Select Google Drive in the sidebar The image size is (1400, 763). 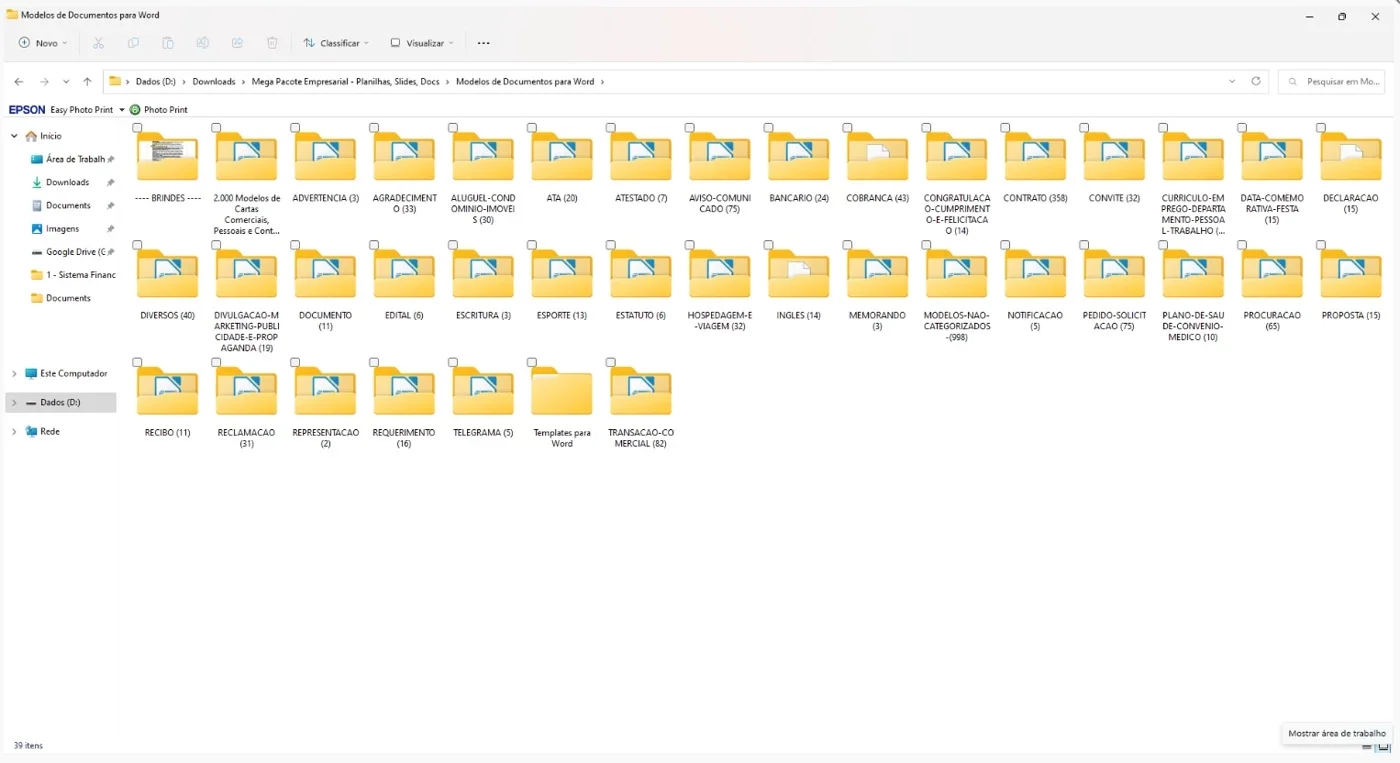(x=72, y=252)
